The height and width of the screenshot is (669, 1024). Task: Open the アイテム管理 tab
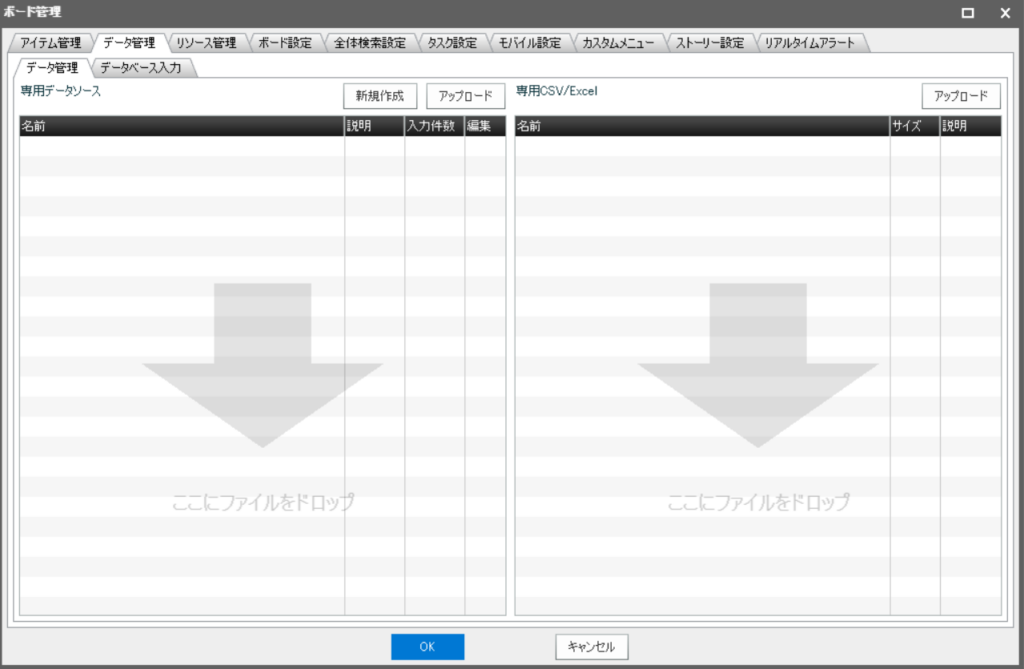point(49,43)
